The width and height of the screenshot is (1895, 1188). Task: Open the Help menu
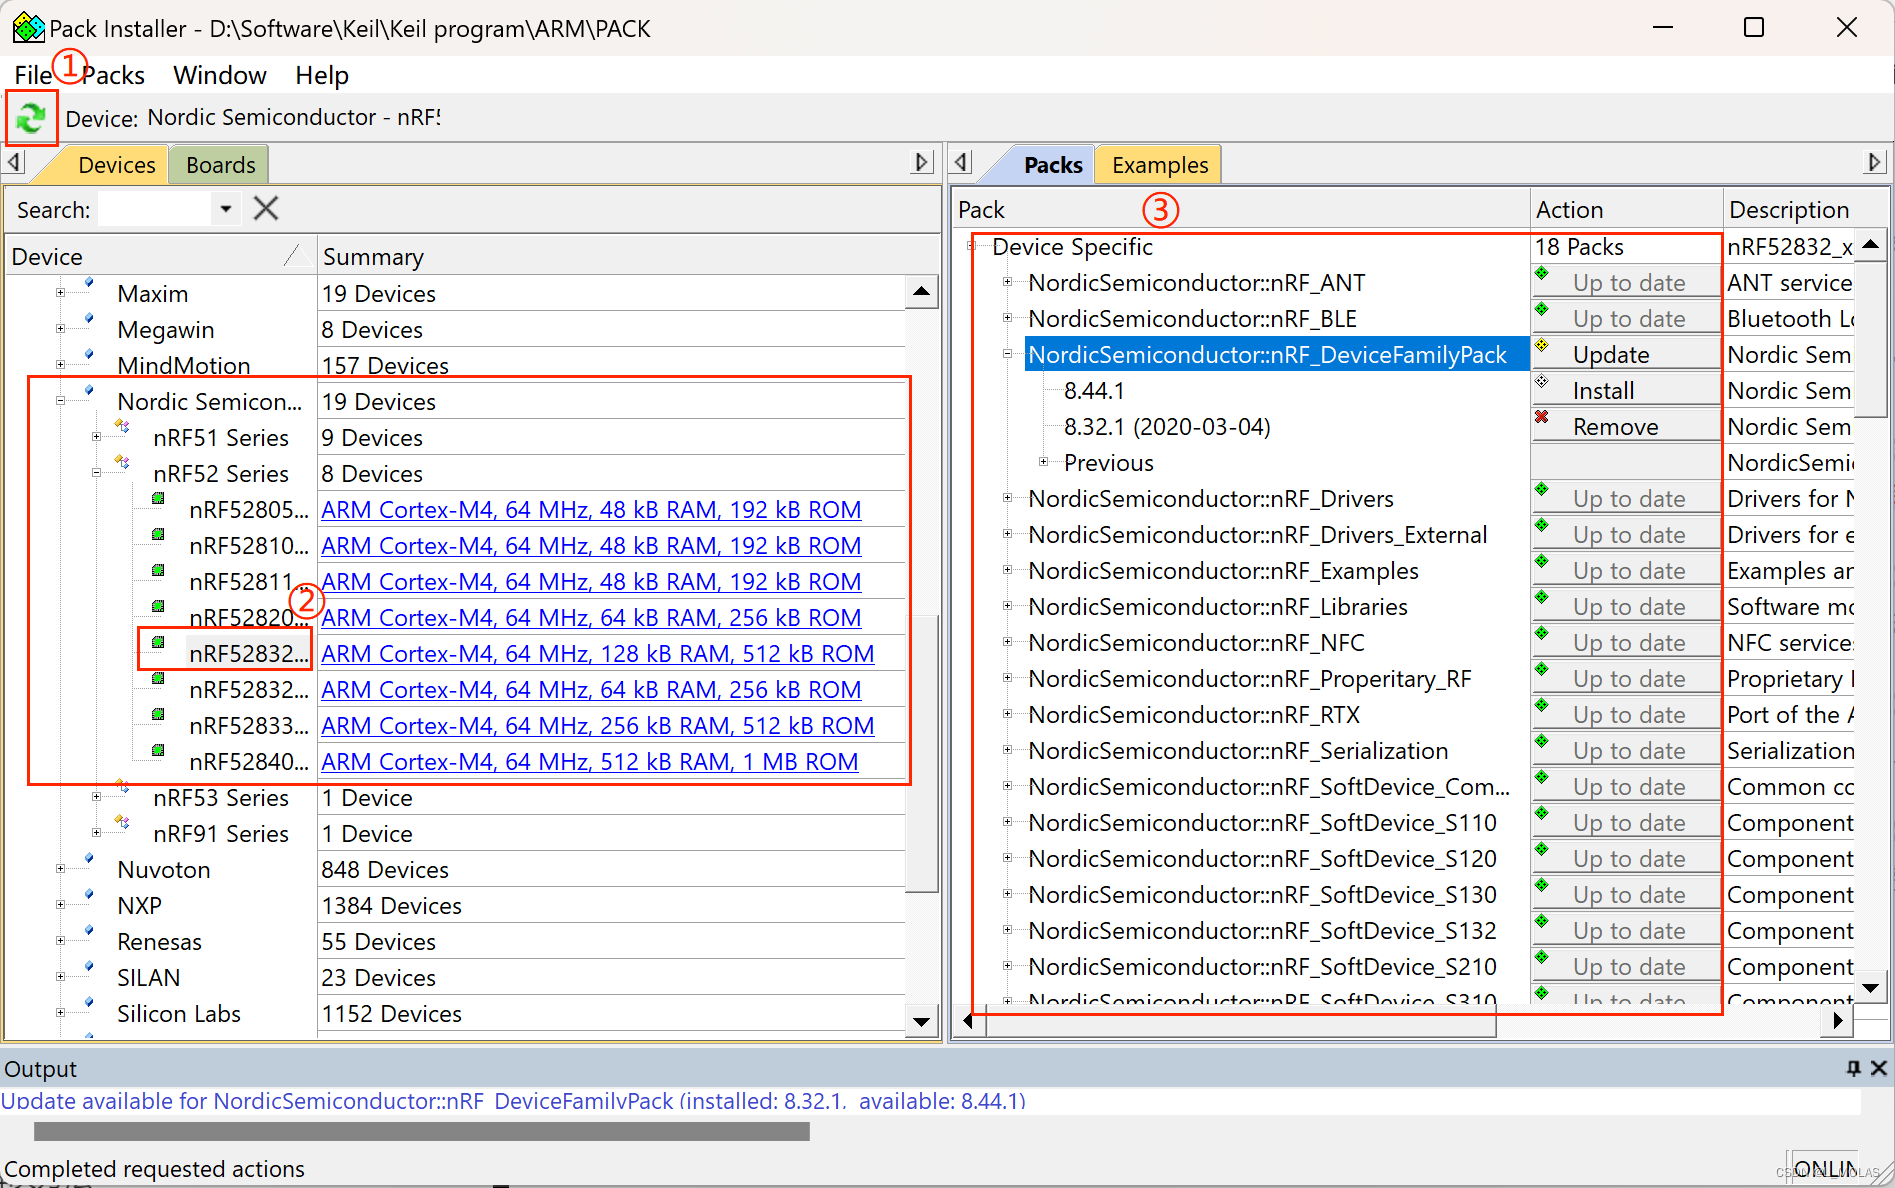[x=321, y=75]
